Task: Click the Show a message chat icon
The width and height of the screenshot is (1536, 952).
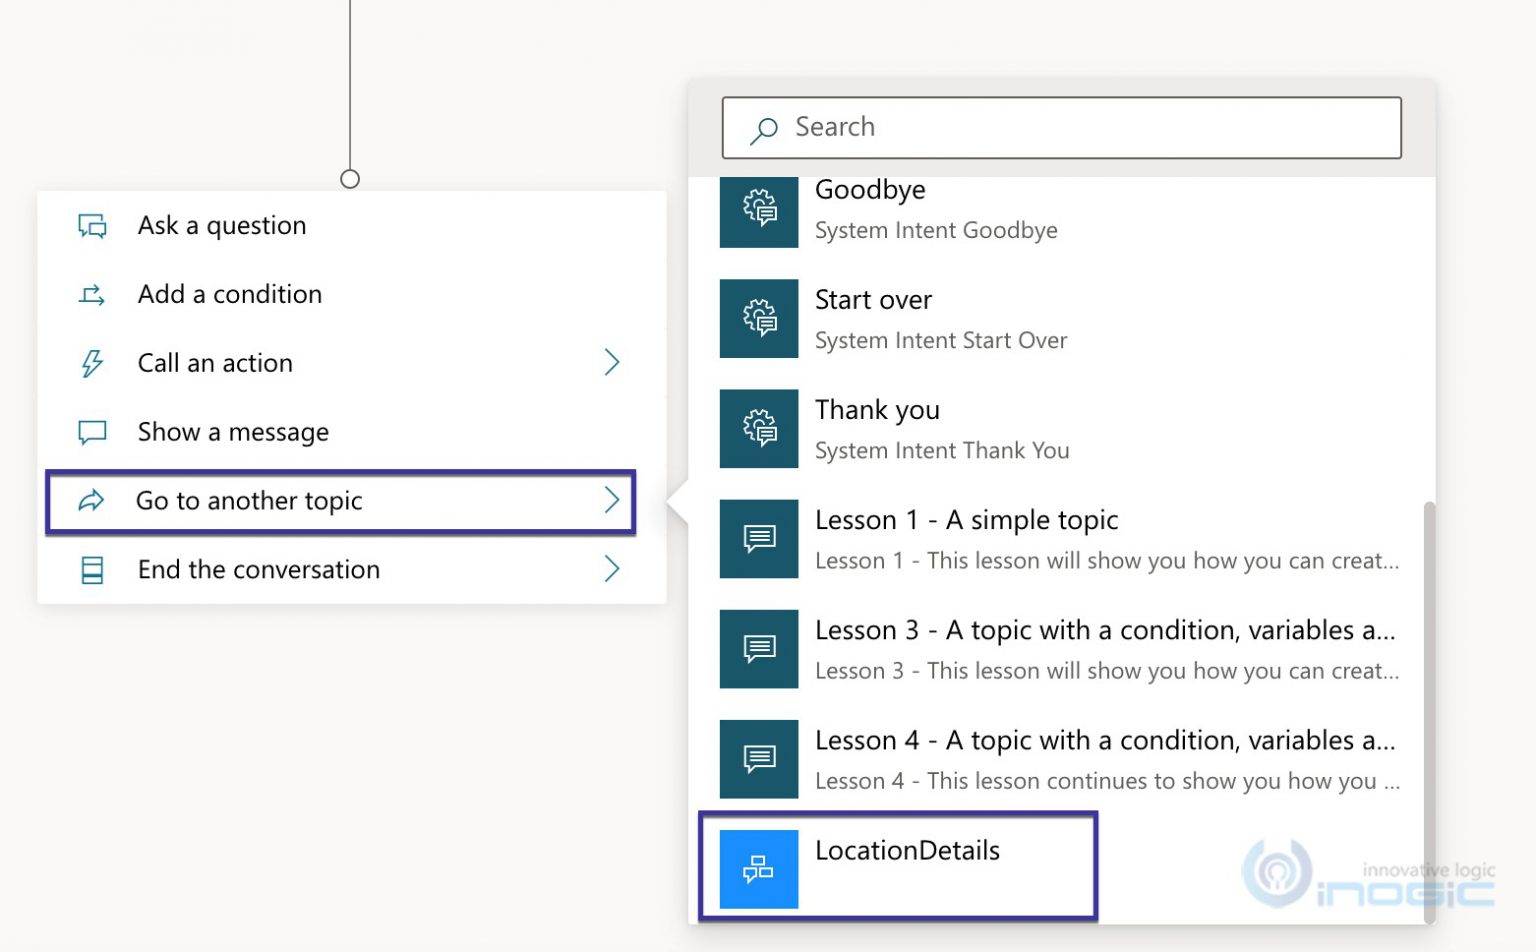Action: coord(91,432)
